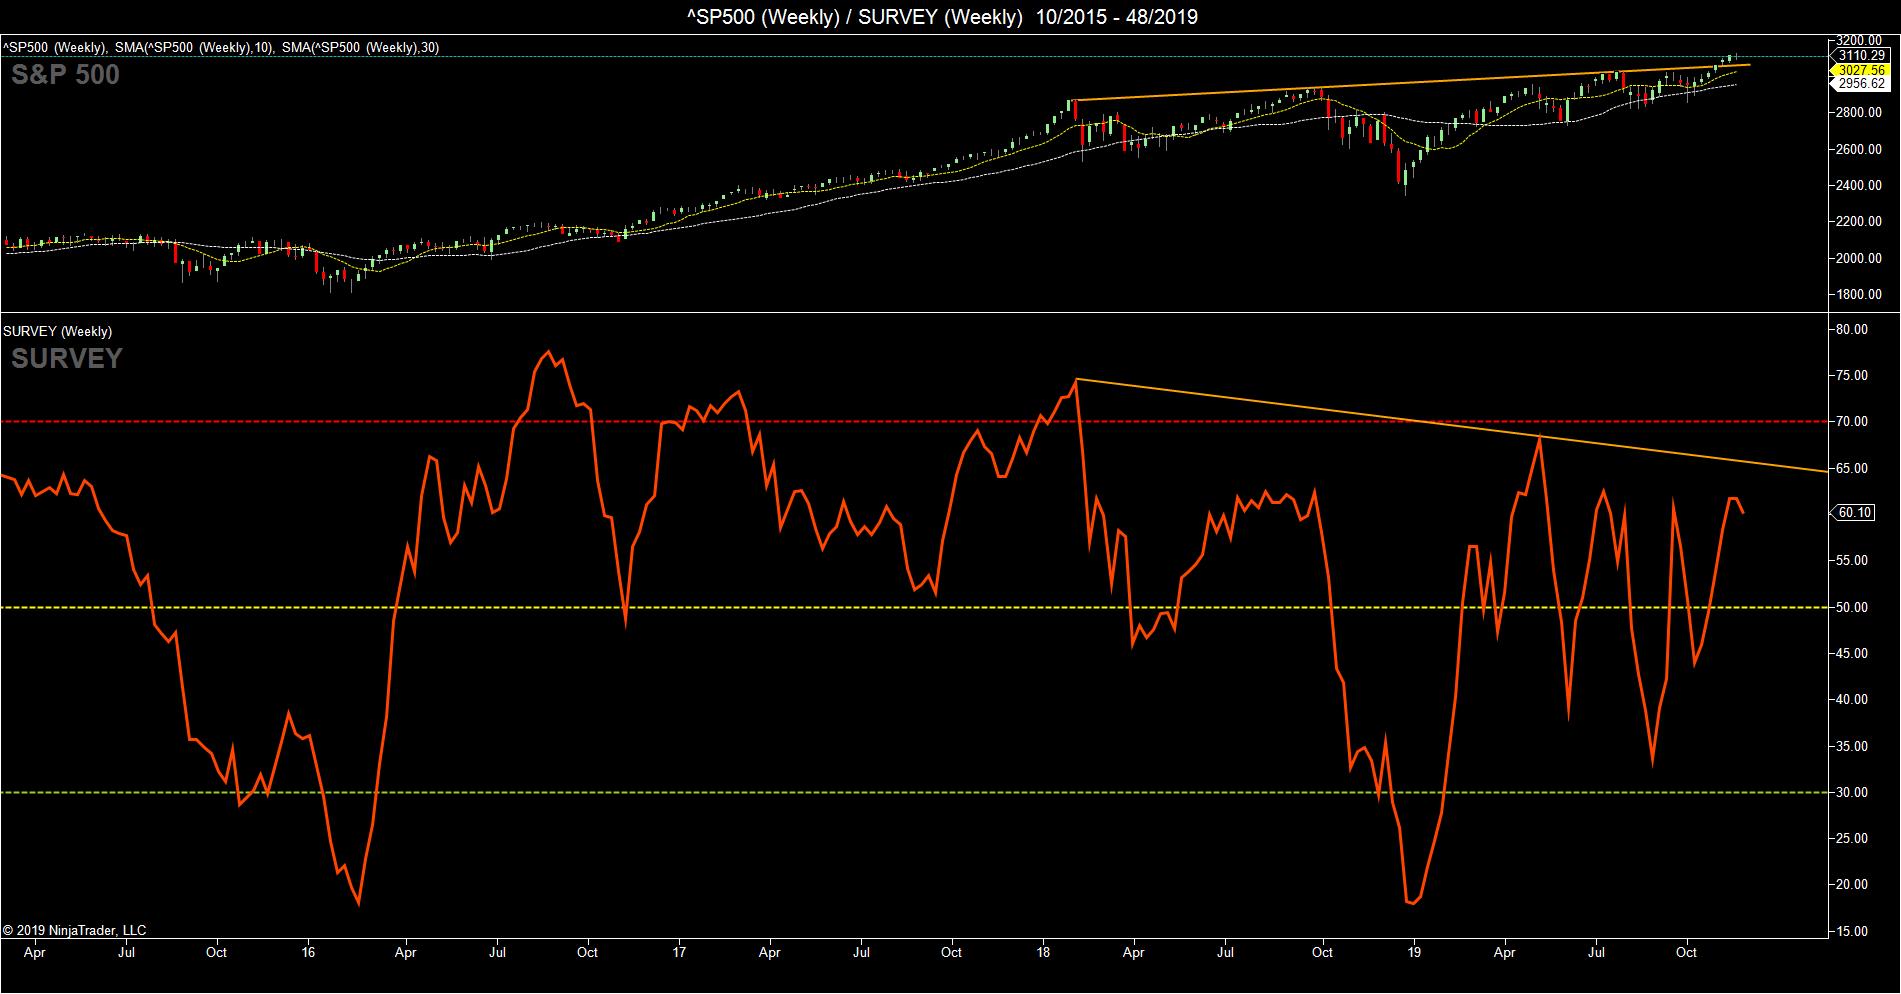Screen dimensions: 1901x994
Task: Click the 2800.00 price axis label
Action: click(x=1861, y=113)
